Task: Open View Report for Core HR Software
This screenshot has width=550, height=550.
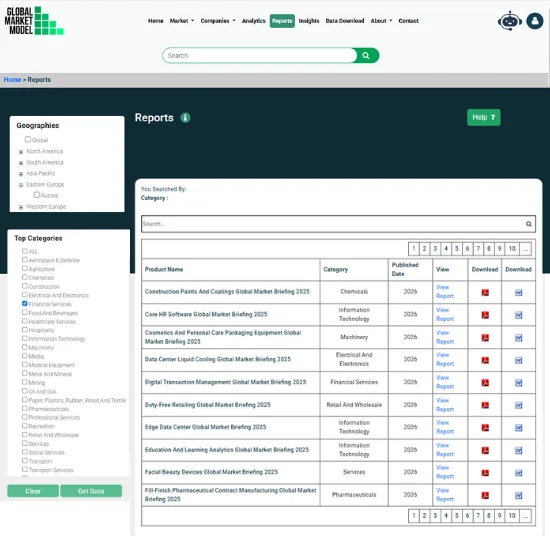Action: (445, 314)
